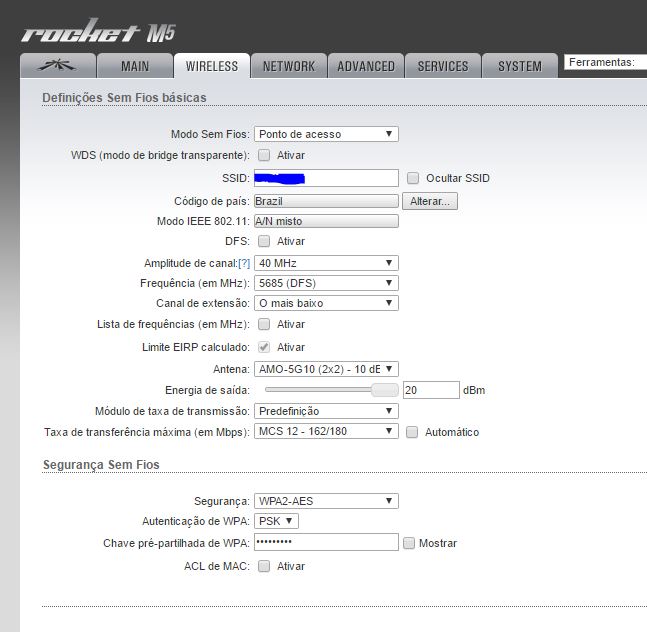Open the MCS 12 - 162/180 rate dropdown
Screen dimensions: 647x632
pos(326,431)
